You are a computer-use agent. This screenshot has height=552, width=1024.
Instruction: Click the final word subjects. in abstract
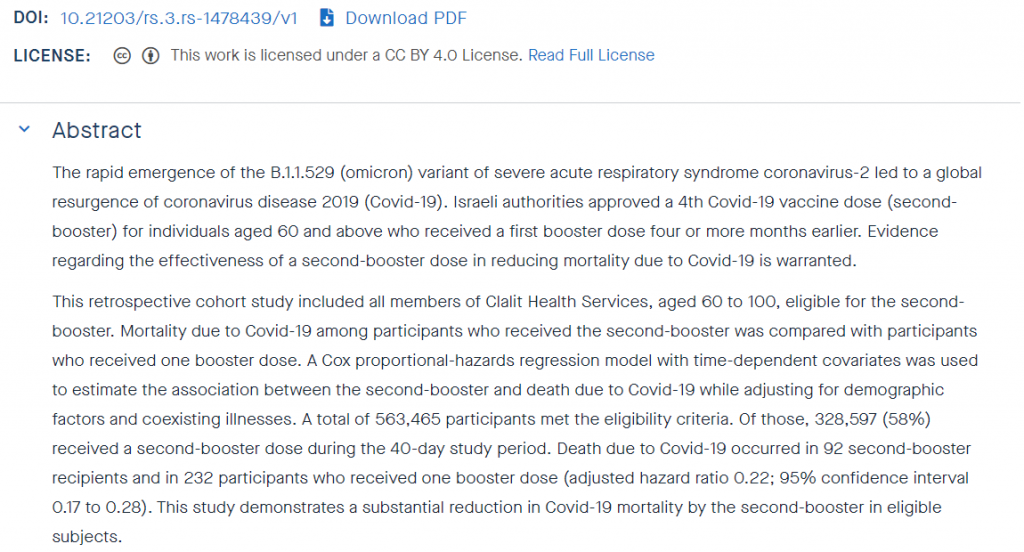pyautogui.click(x=87, y=537)
